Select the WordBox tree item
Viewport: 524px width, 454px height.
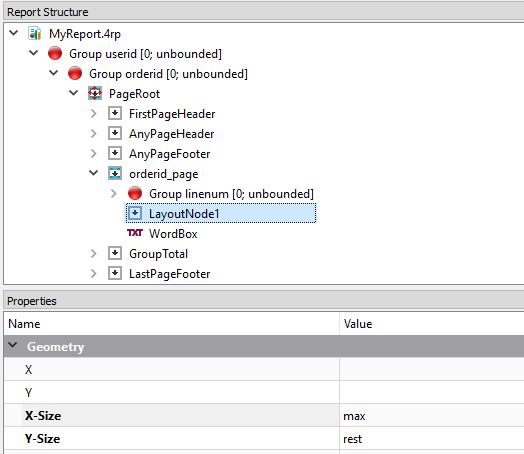(x=173, y=234)
